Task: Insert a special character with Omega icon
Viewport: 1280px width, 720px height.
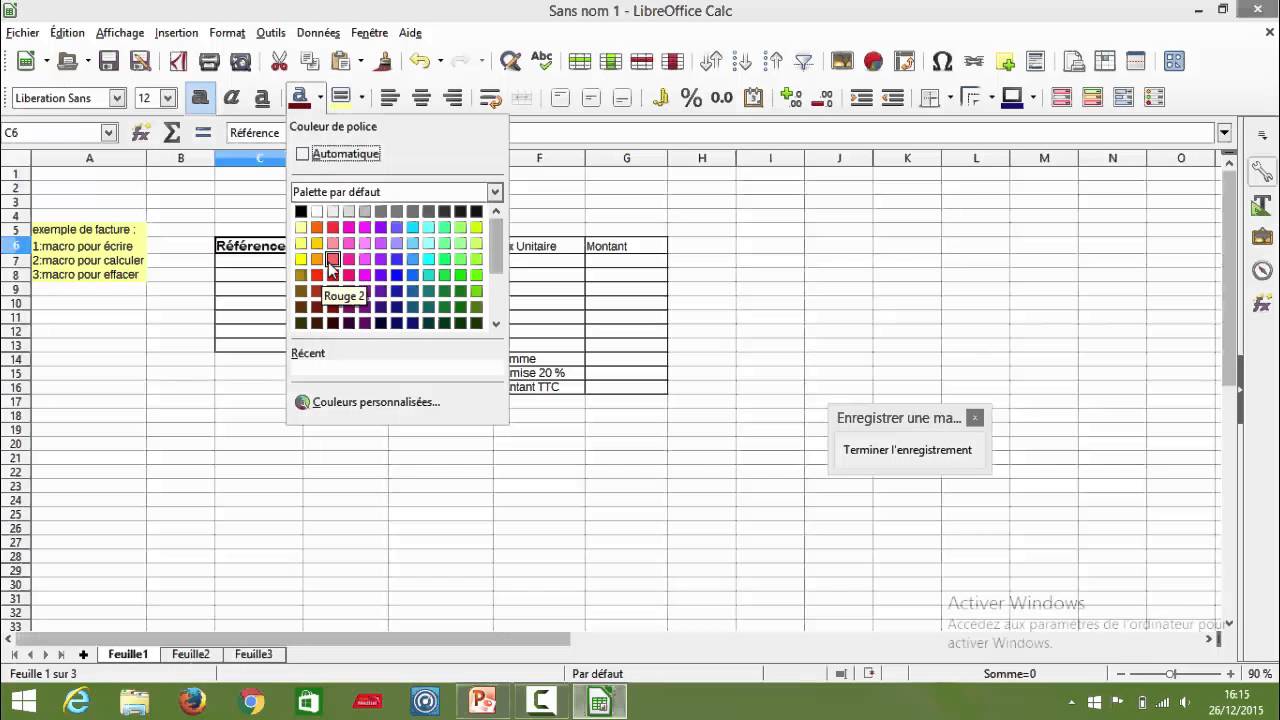Action: click(941, 61)
